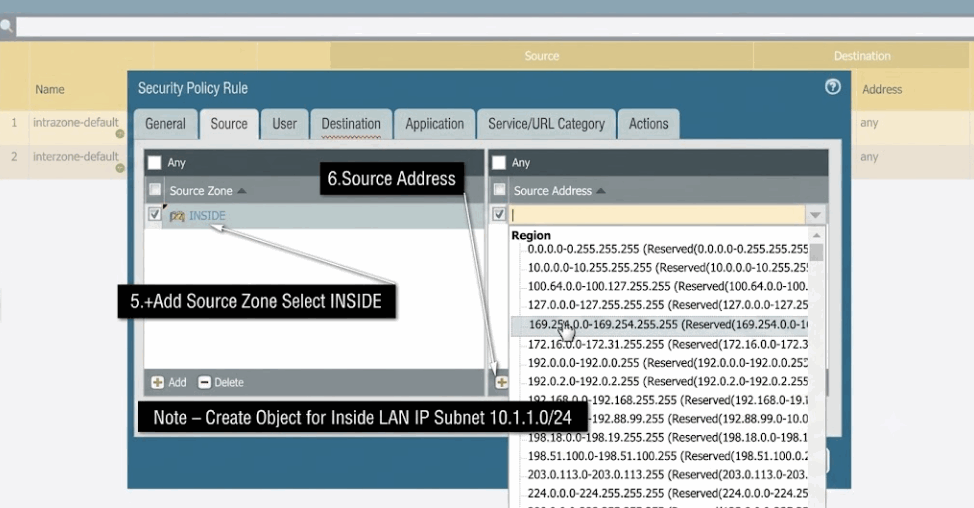Viewport: 974px width, 508px height.
Task: Click the intrazone-default rule status gear icon
Action: coord(120,134)
